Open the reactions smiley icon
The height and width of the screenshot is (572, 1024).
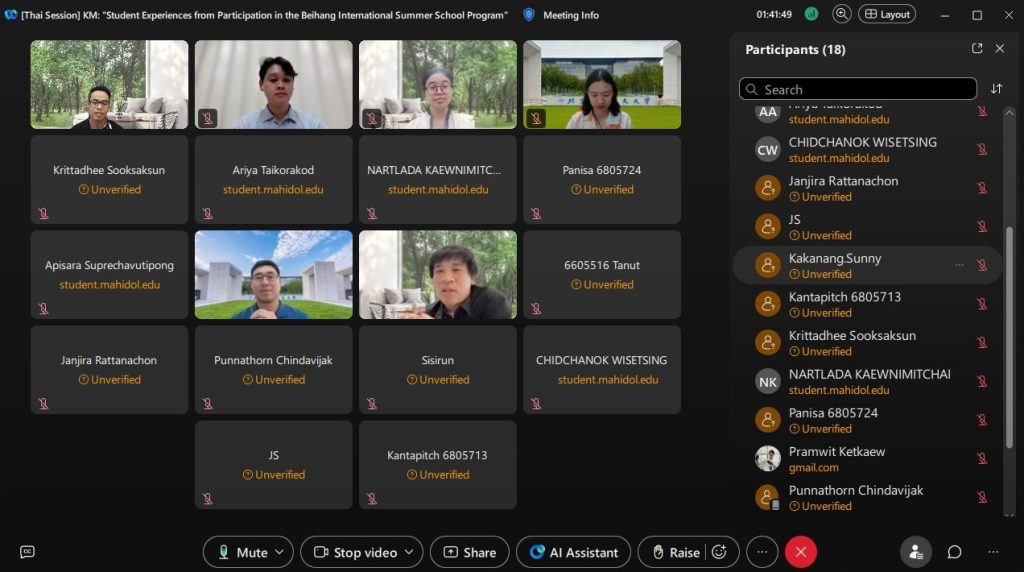[x=718, y=552]
